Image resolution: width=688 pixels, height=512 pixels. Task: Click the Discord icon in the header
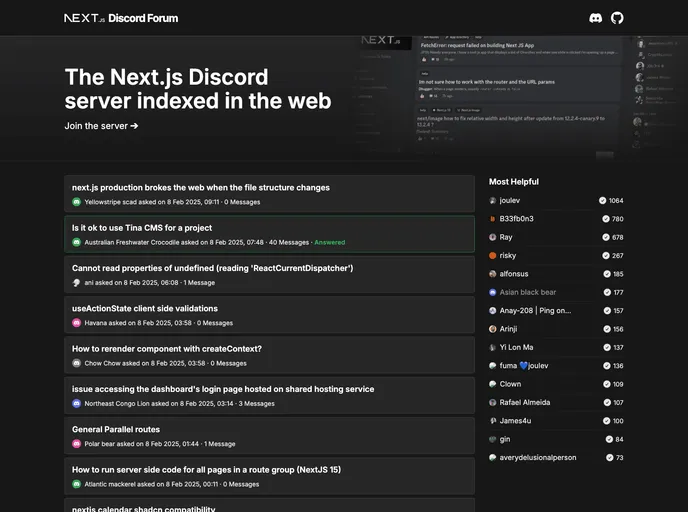click(x=596, y=18)
